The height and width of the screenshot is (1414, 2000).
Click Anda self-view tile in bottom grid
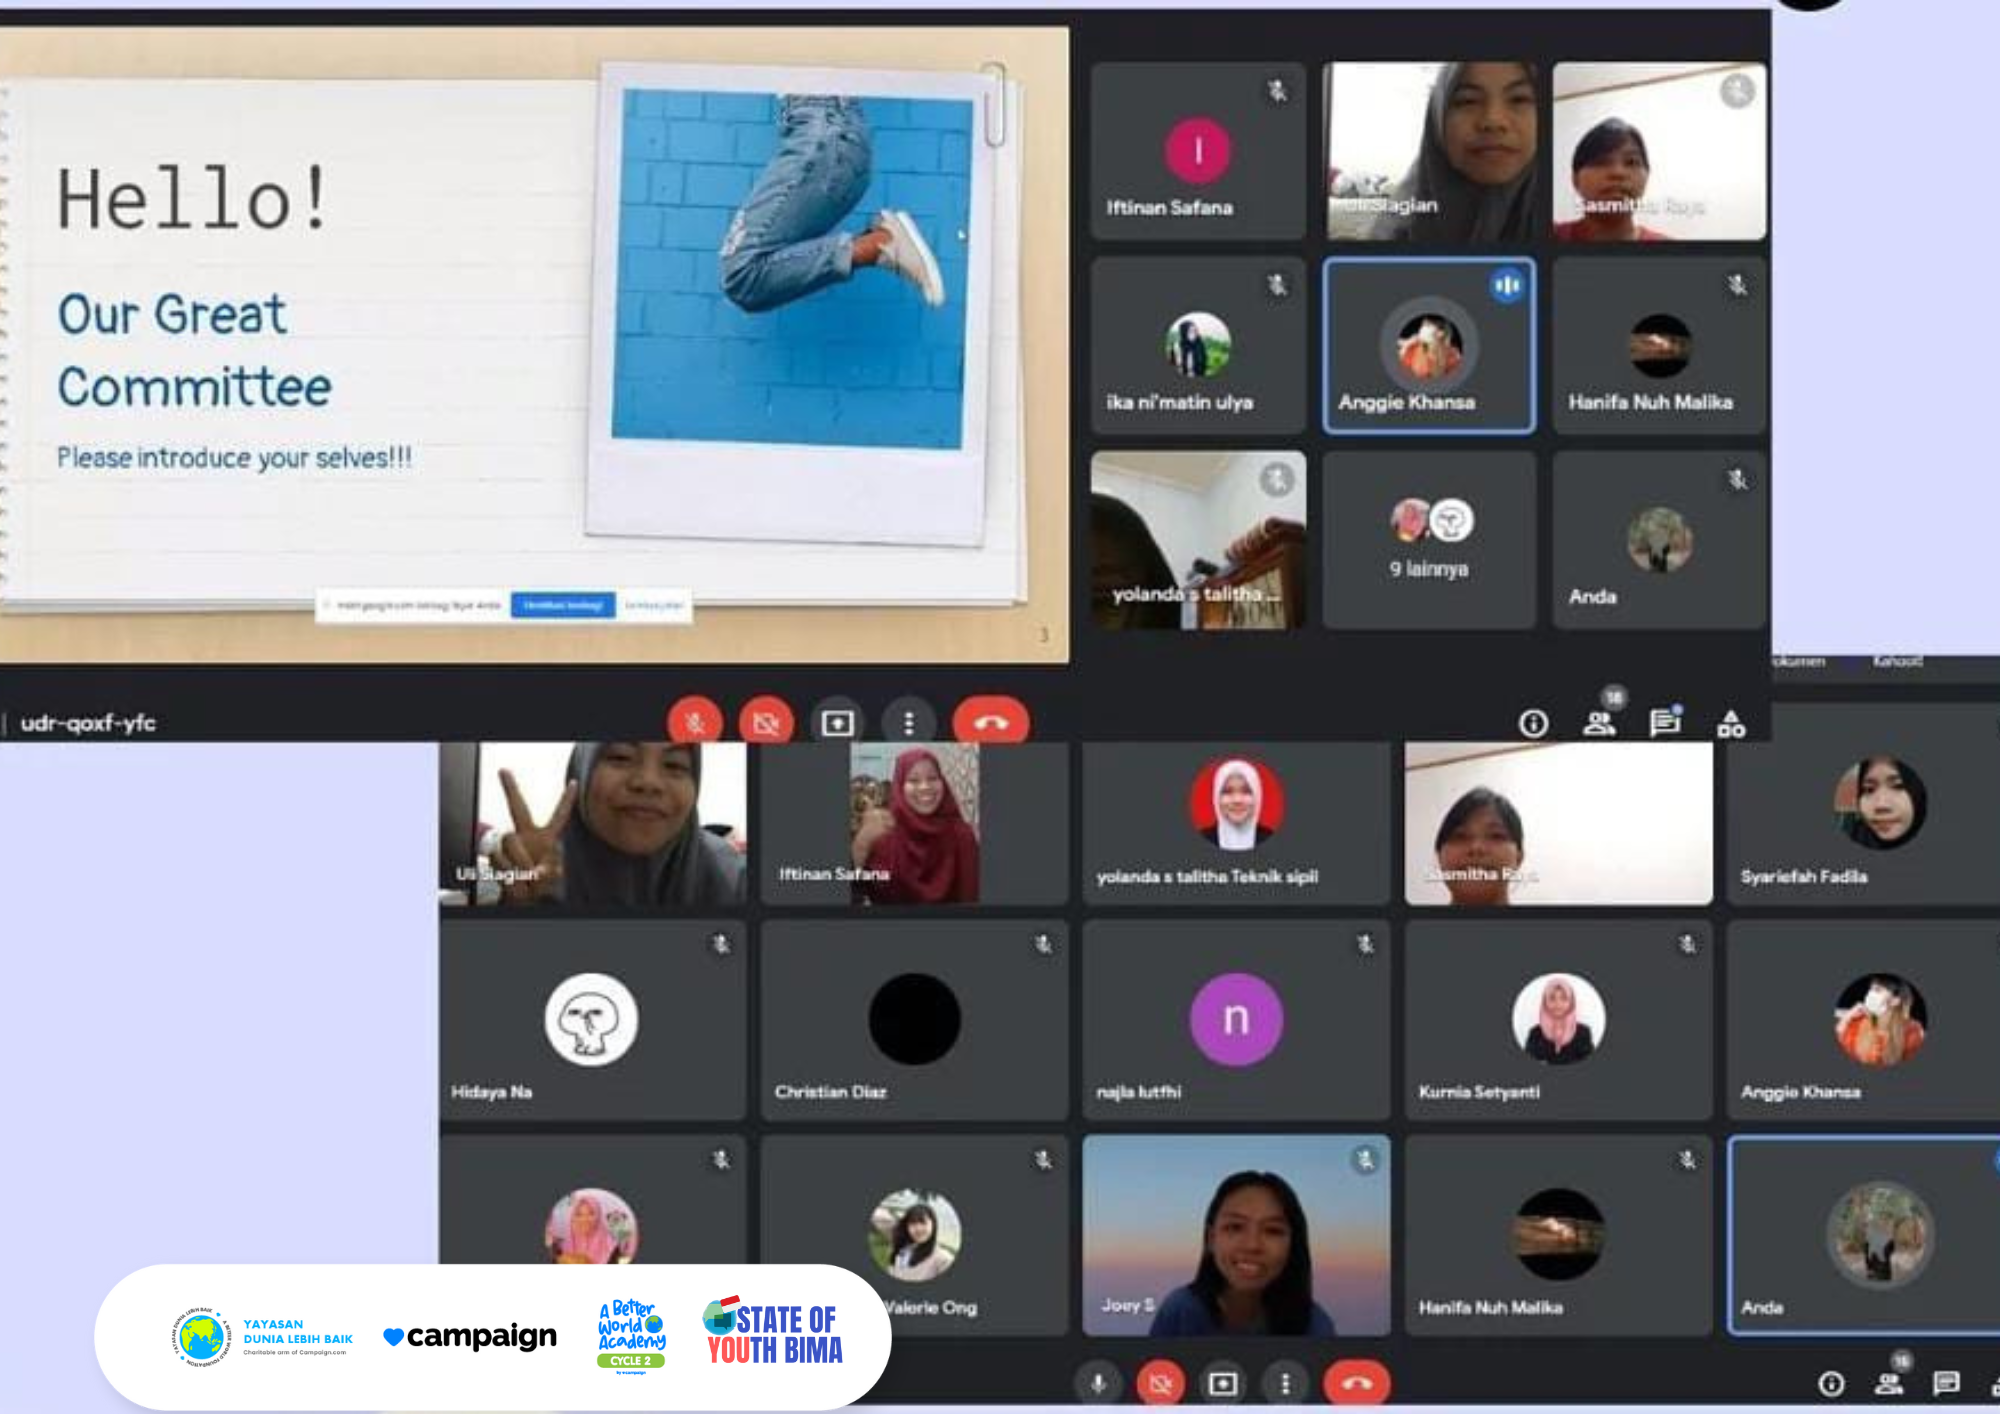pos(1863,1235)
